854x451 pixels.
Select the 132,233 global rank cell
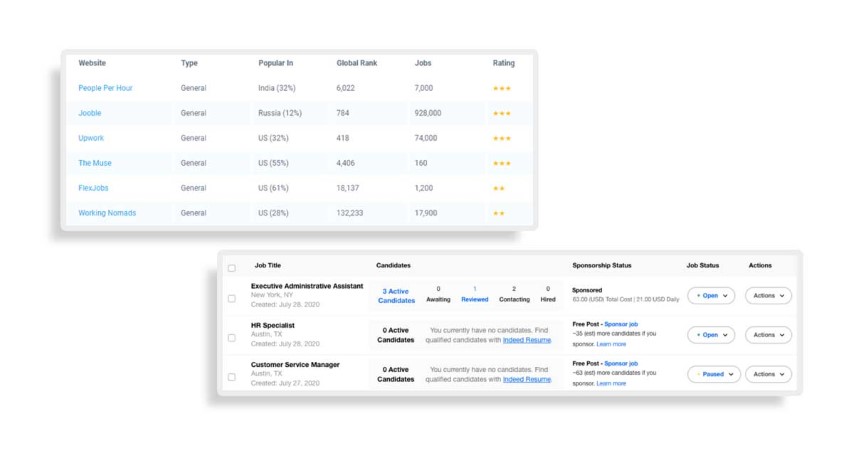(x=350, y=213)
